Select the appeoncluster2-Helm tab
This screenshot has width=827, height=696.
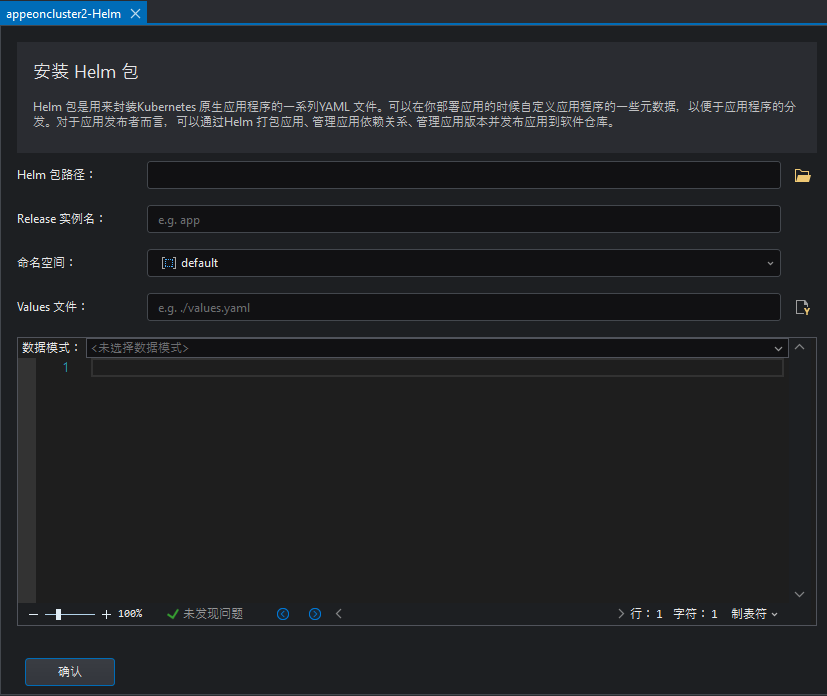[63, 14]
